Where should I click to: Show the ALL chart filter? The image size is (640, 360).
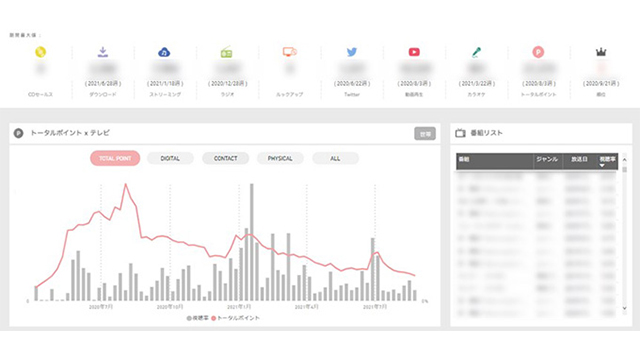[x=335, y=158]
